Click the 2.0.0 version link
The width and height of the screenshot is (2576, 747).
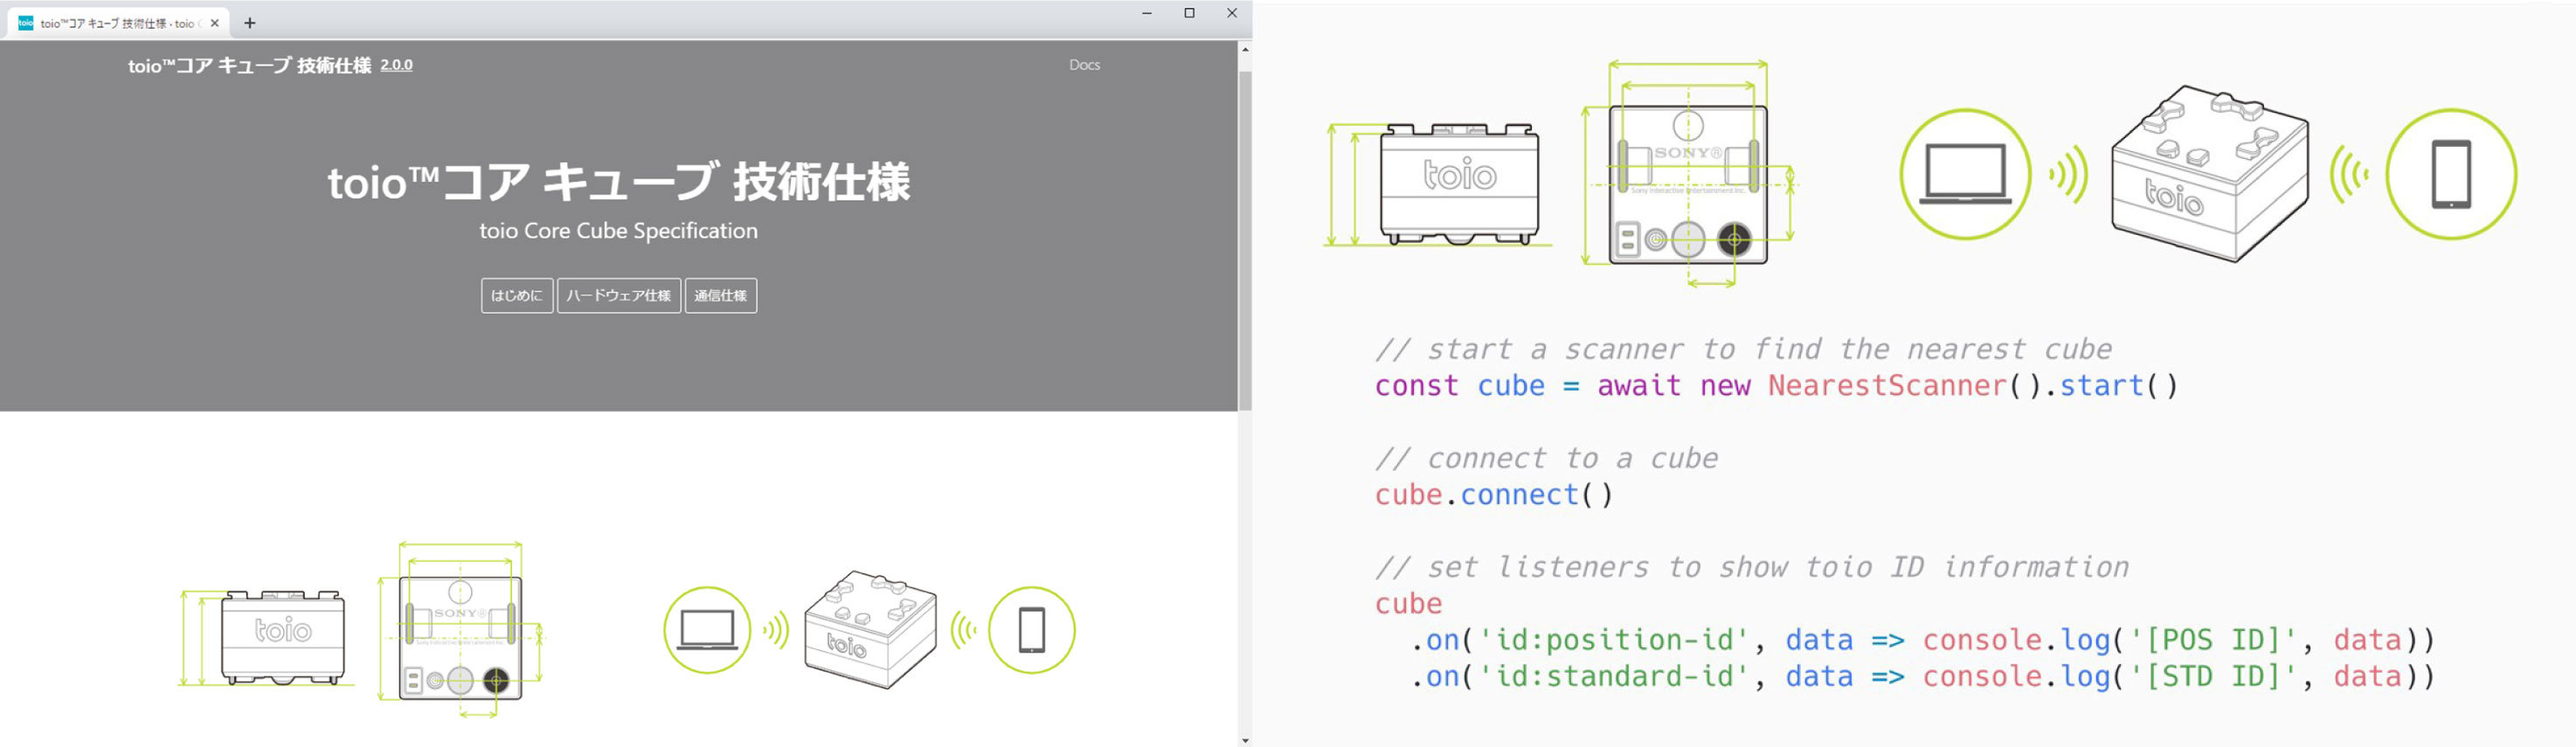point(396,65)
